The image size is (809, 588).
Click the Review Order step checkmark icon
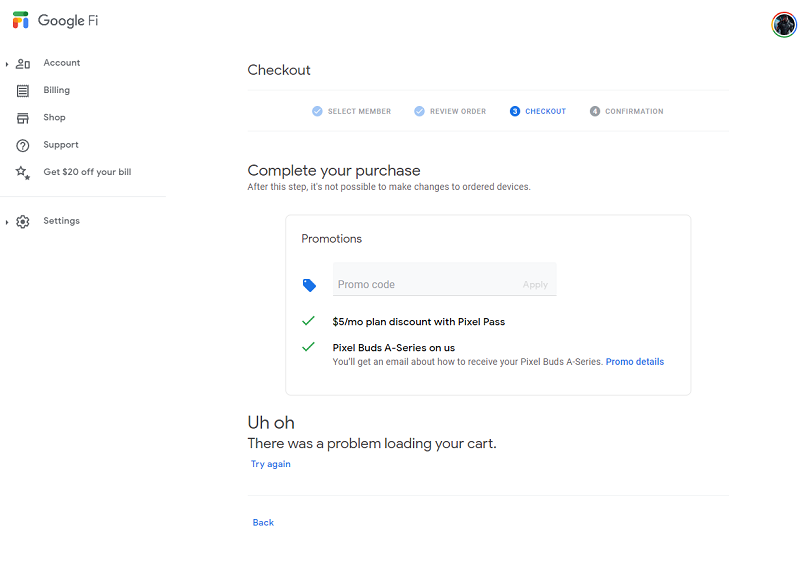pos(419,111)
